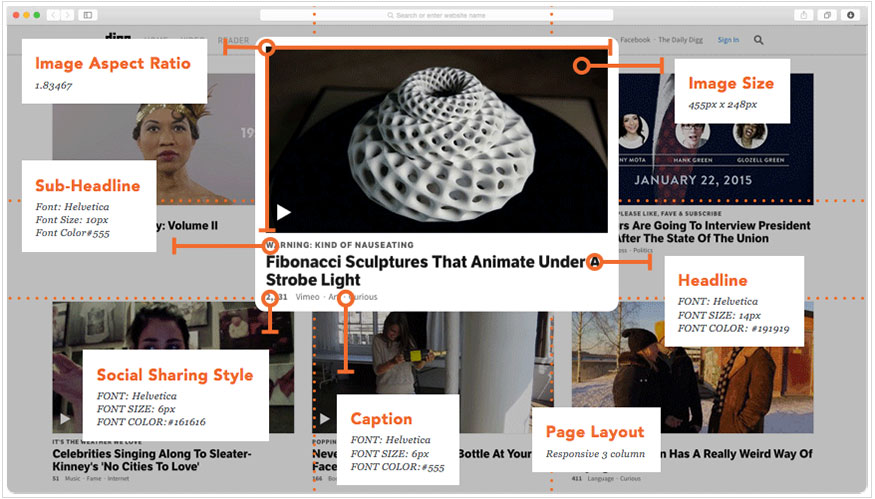Open the Fibonacci sculpture thumbnail image
875x499 pixels.
(437, 141)
